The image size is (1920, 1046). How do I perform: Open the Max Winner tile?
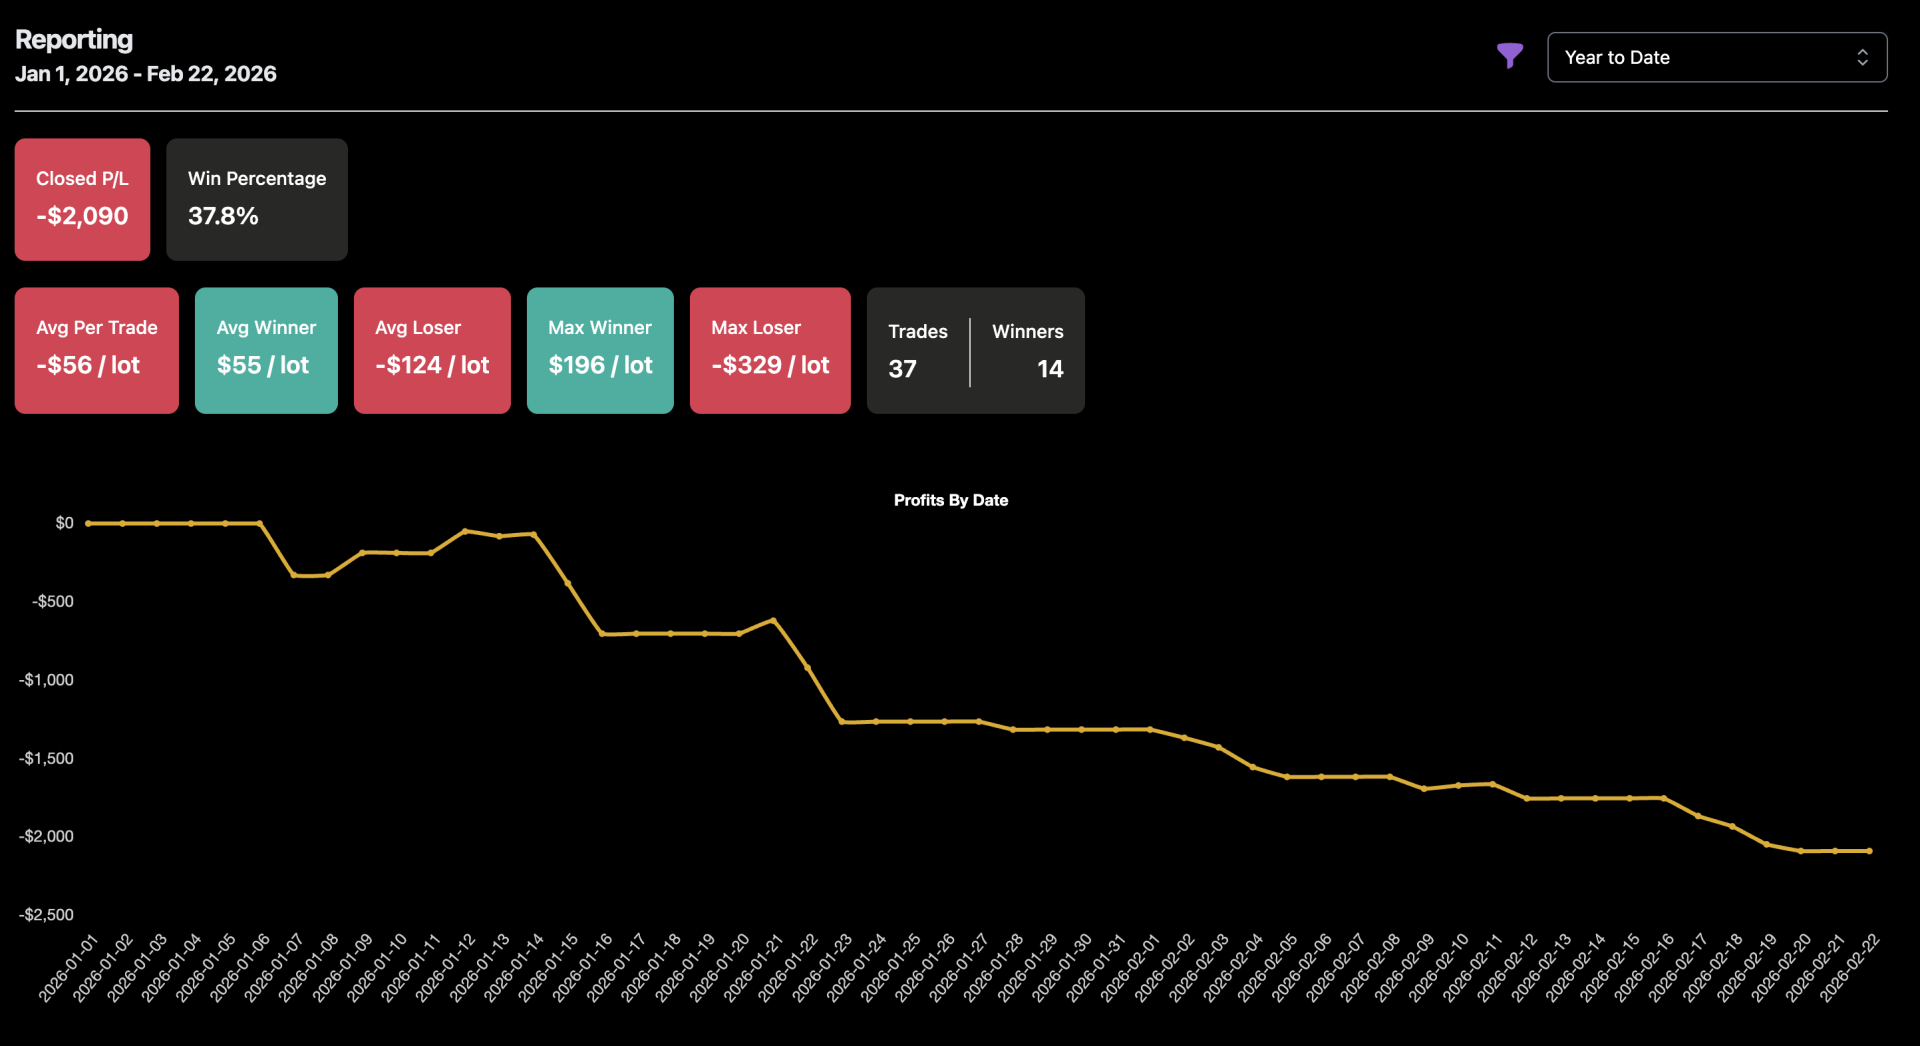600,350
